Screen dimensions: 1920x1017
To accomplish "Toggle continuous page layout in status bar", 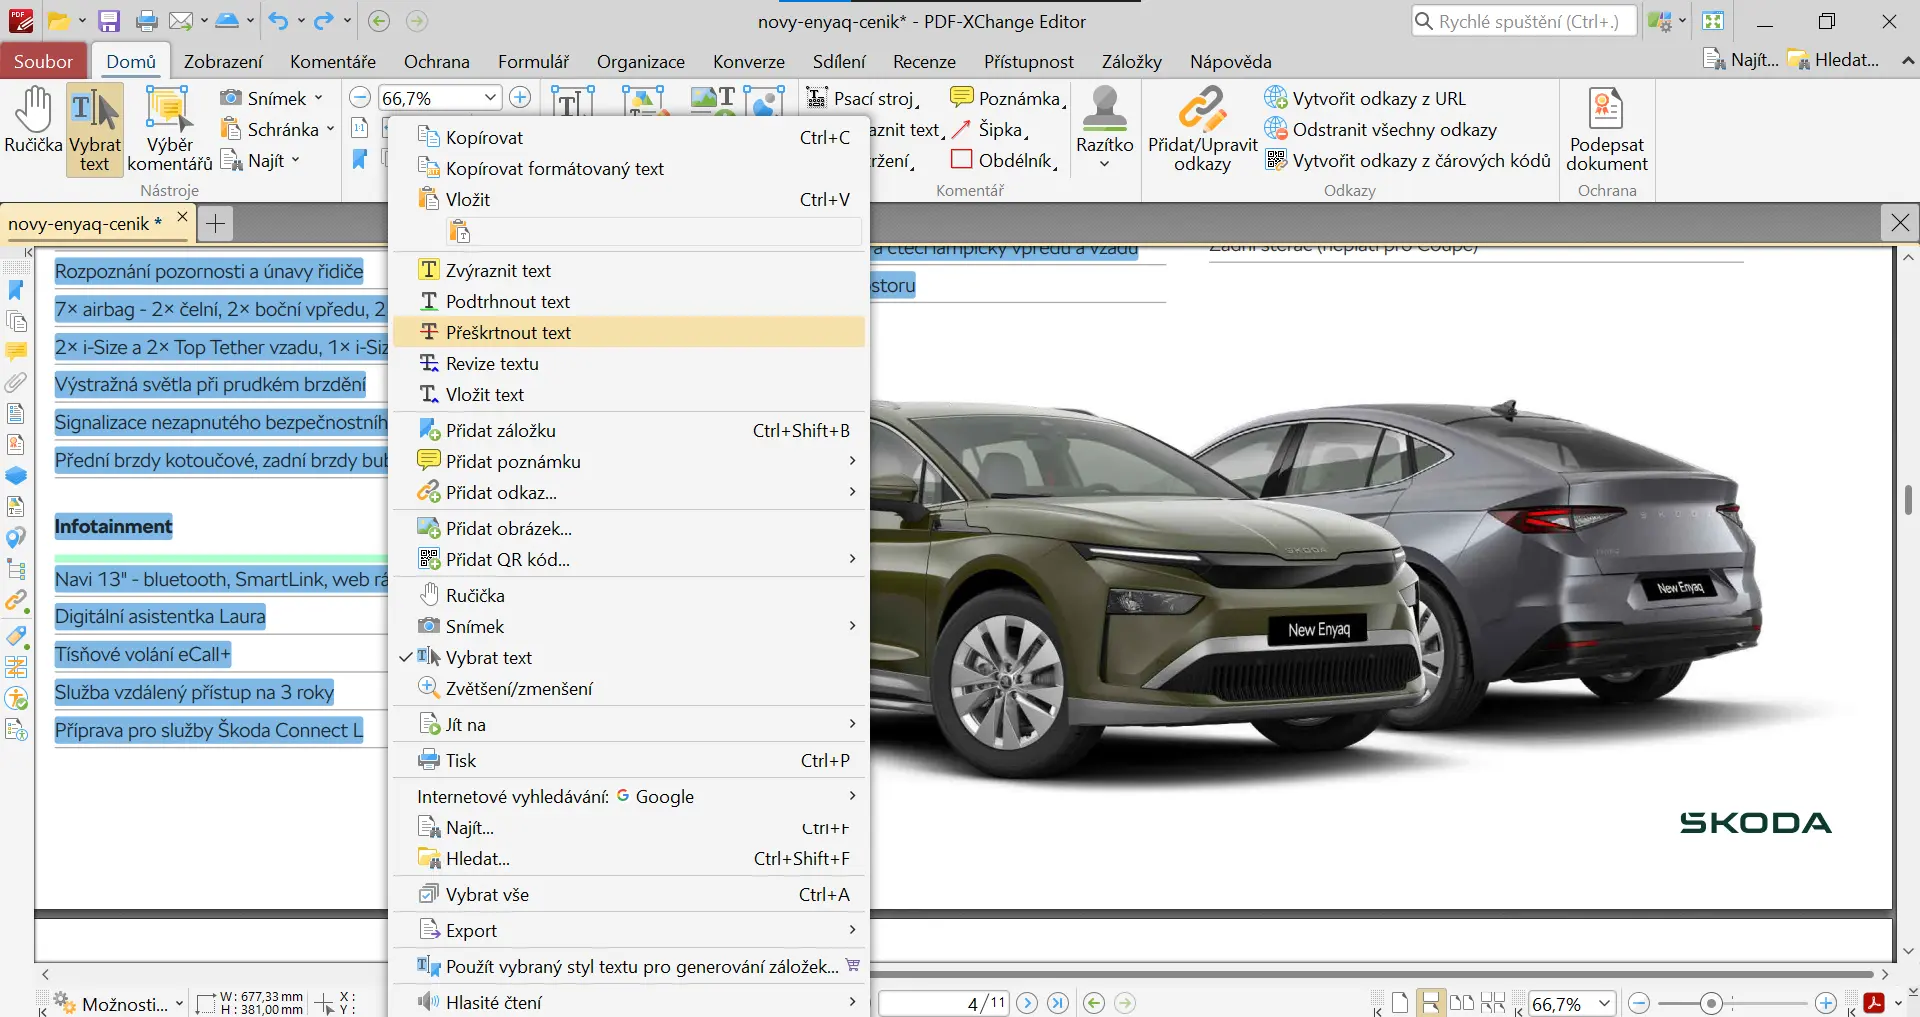I will (1431, 1003).
